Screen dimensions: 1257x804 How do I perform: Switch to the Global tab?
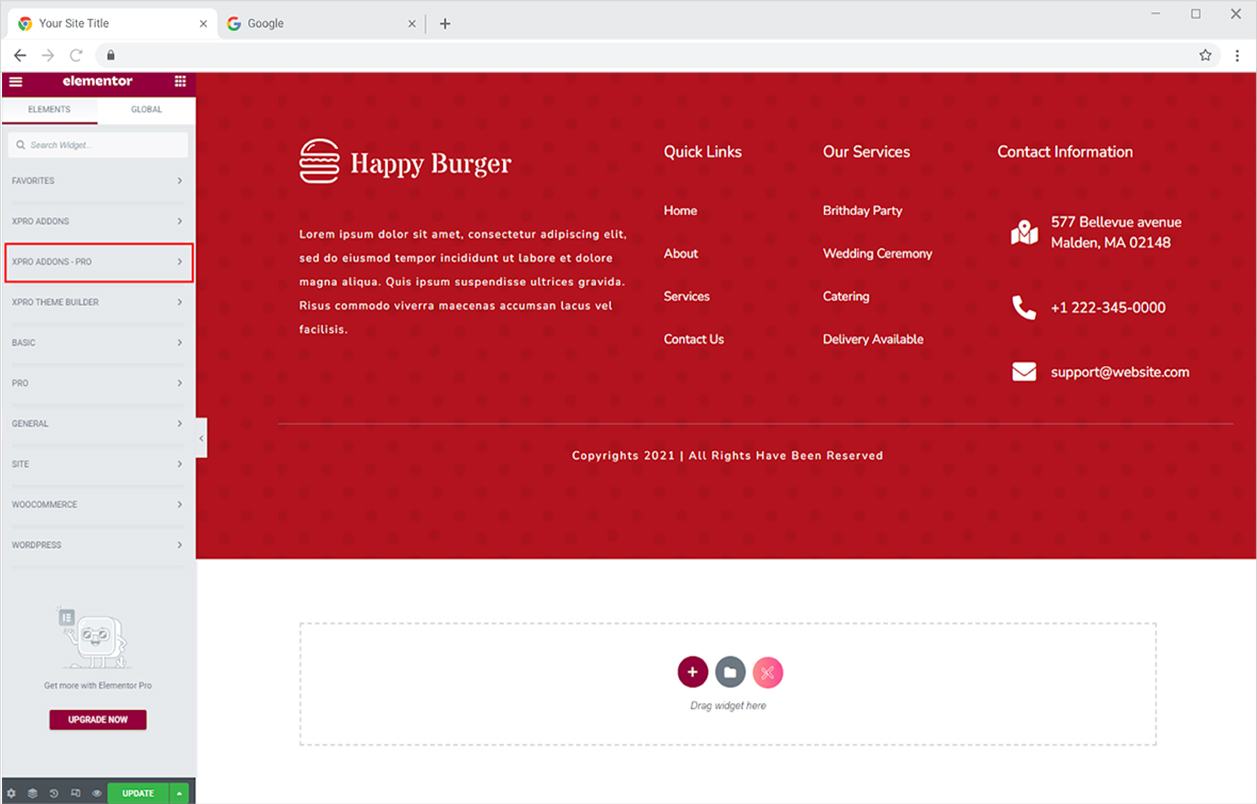click(146, 109)
